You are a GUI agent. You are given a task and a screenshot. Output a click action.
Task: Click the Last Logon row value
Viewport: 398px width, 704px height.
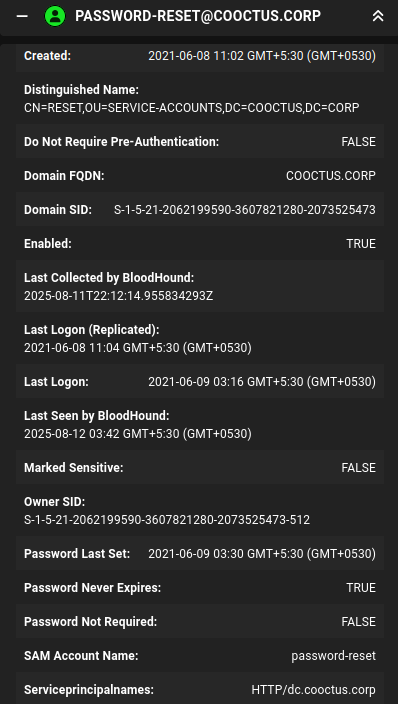[262, 382]
